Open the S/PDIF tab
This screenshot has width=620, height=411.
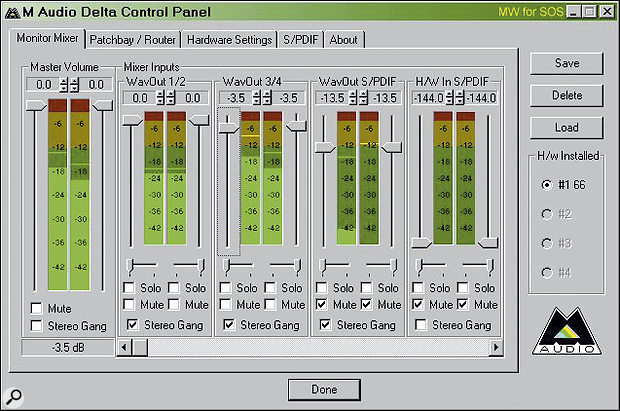pos(301,40)
